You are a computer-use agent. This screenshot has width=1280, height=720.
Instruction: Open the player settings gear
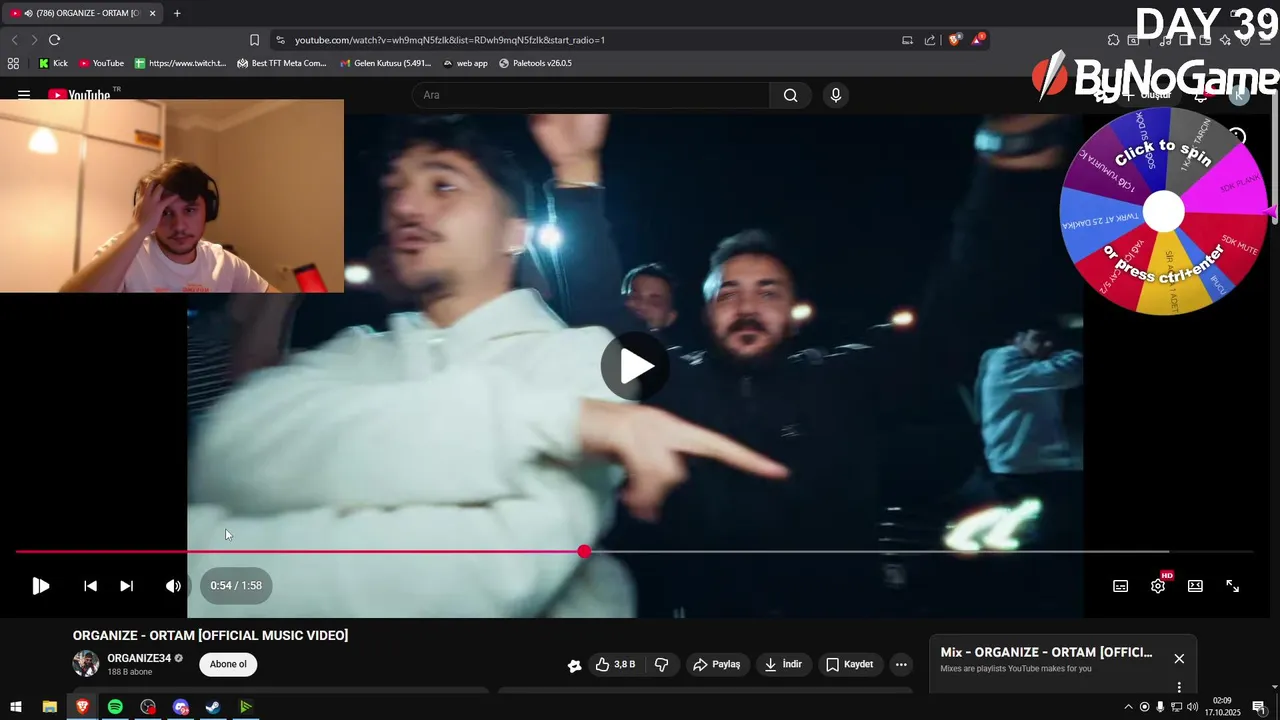click(1158, 586)
